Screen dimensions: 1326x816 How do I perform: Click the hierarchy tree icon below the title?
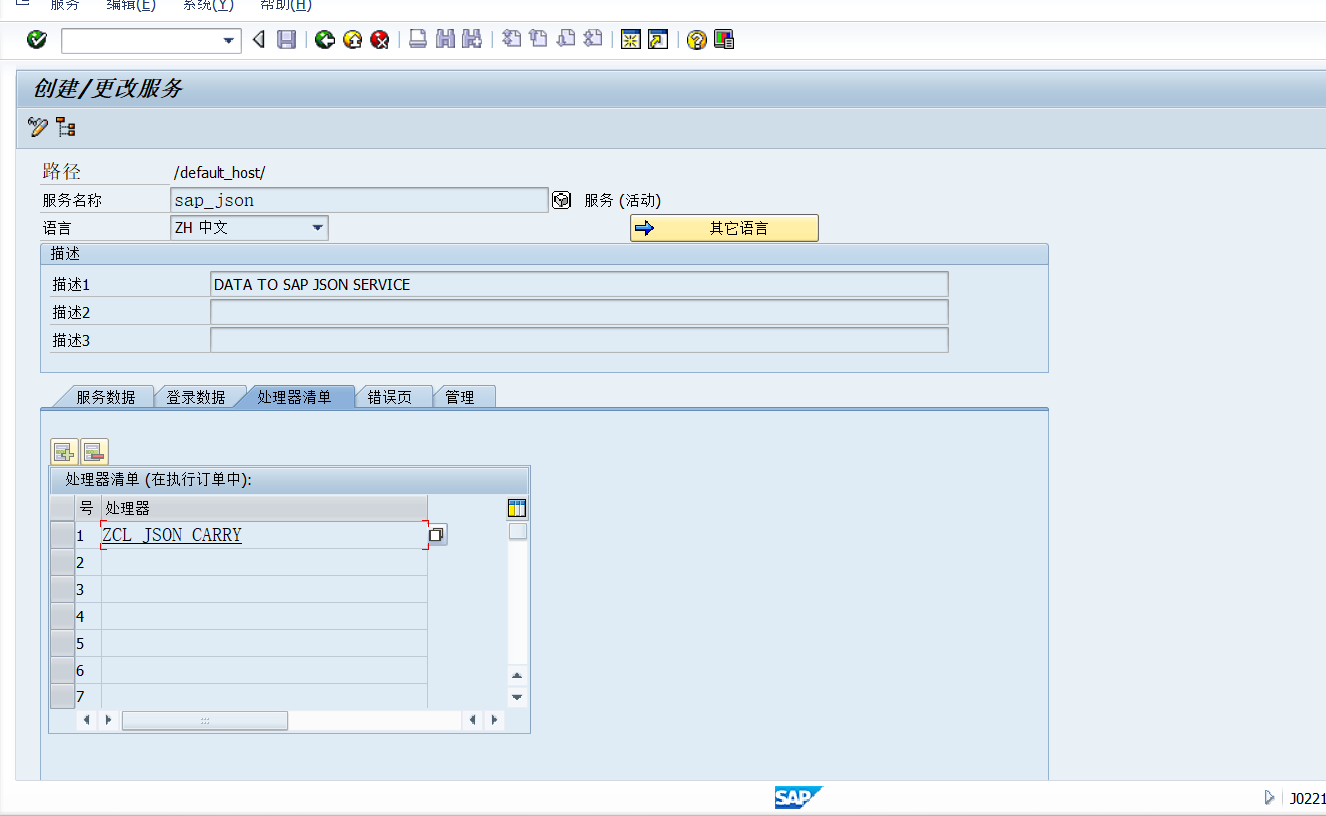[x=66, y=127]
